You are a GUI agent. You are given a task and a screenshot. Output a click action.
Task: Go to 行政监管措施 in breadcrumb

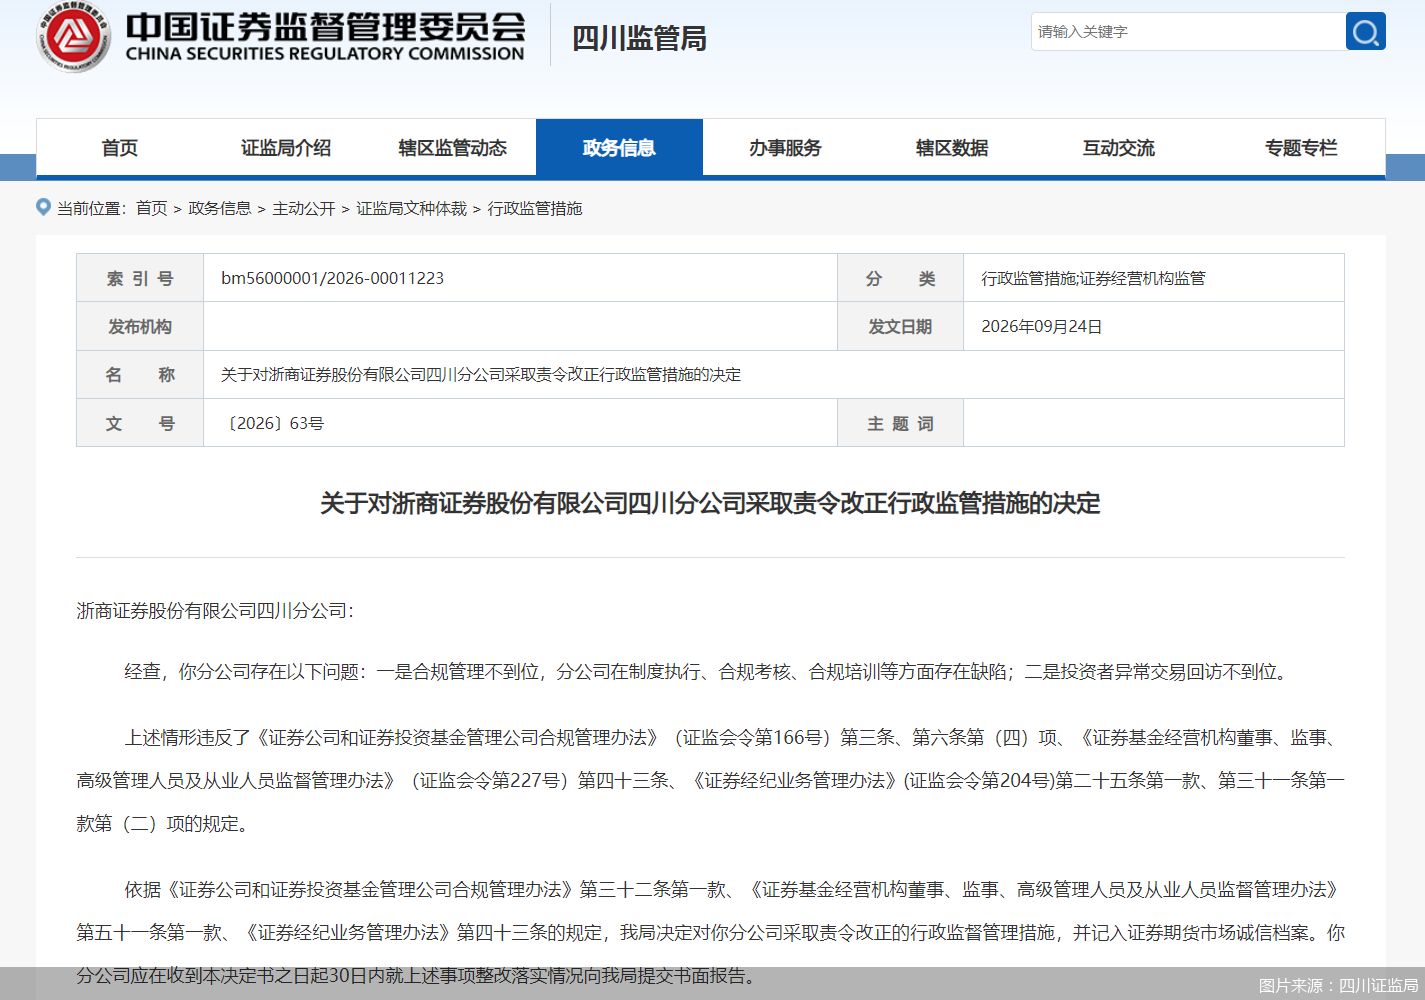tap(535, 208)
